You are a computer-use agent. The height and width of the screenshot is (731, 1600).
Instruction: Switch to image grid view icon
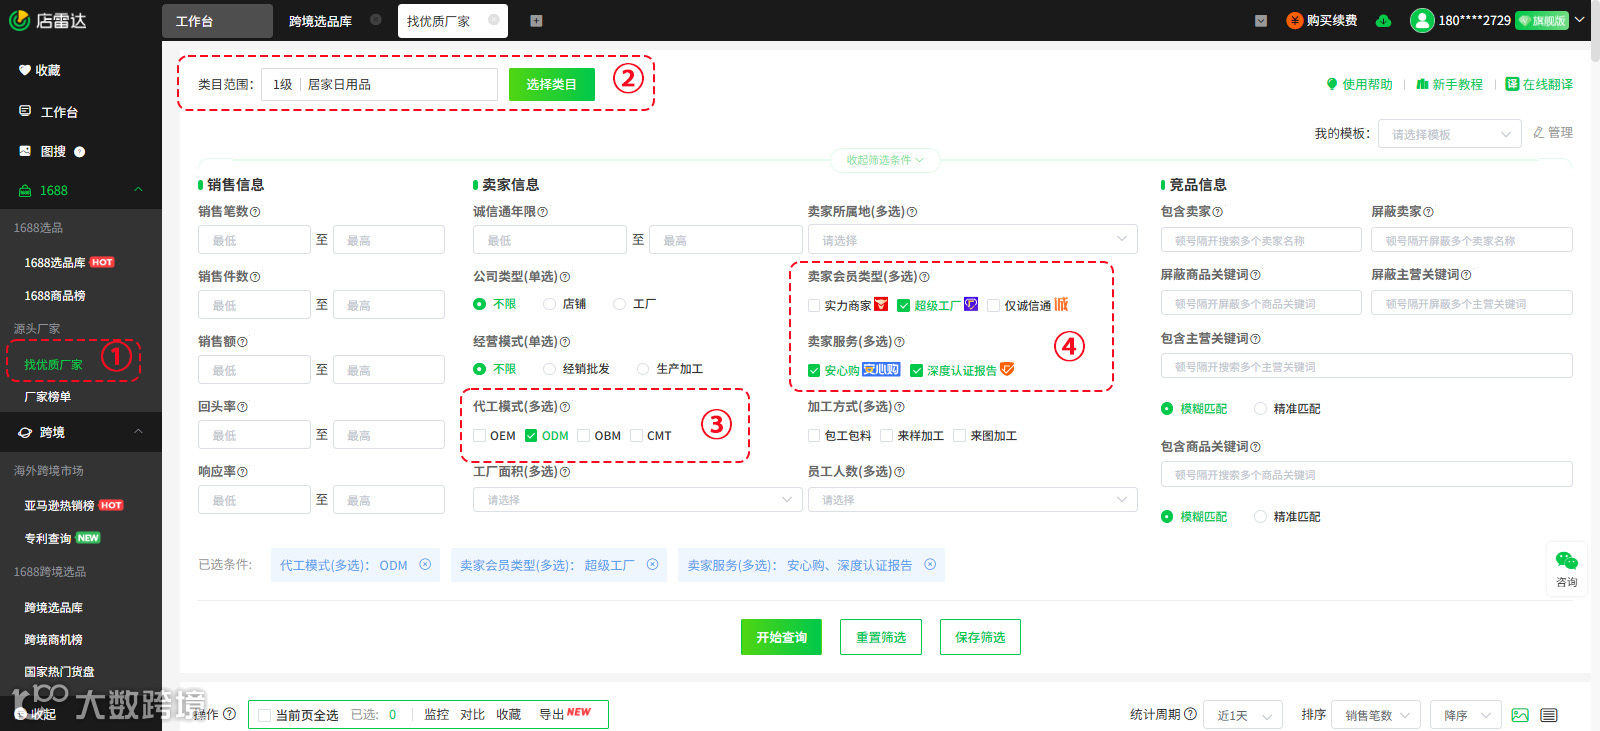click(x=1520, y=715)
